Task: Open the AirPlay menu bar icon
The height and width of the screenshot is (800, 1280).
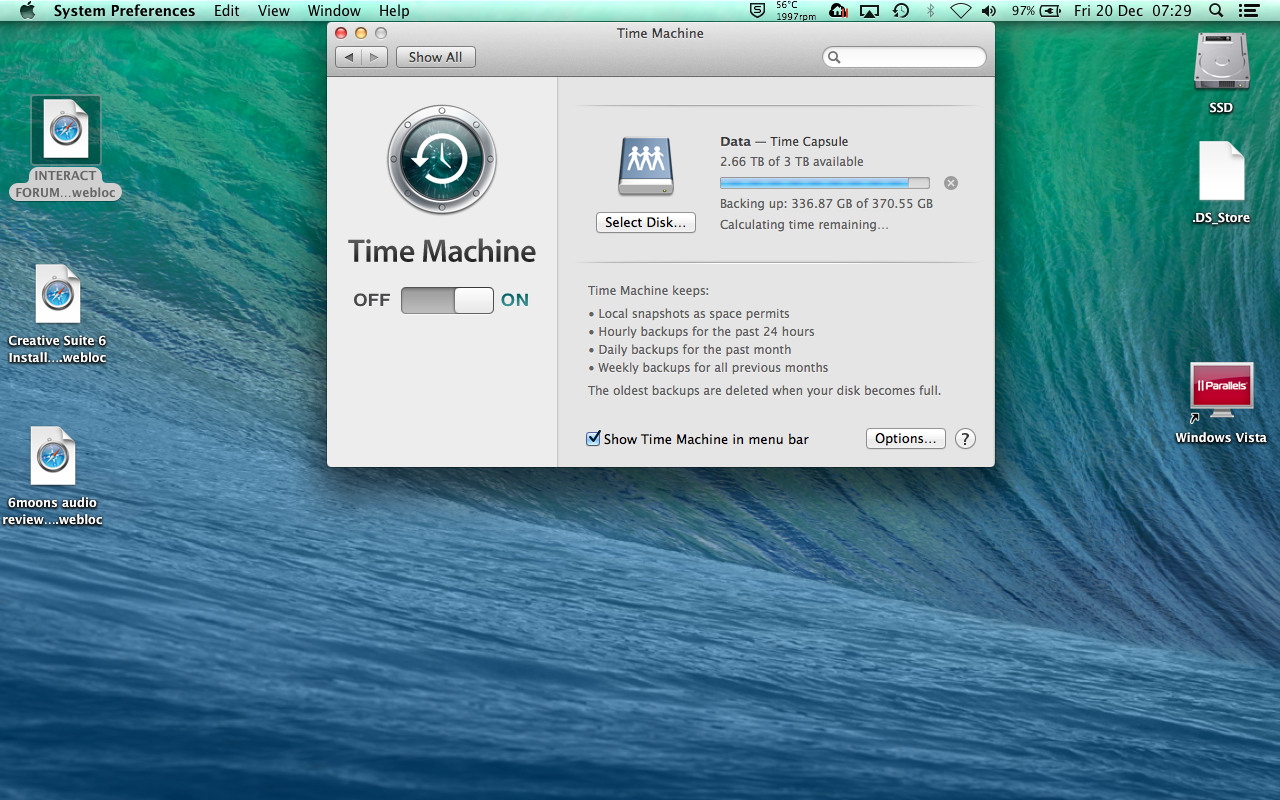Action: (x=869, y=11)
